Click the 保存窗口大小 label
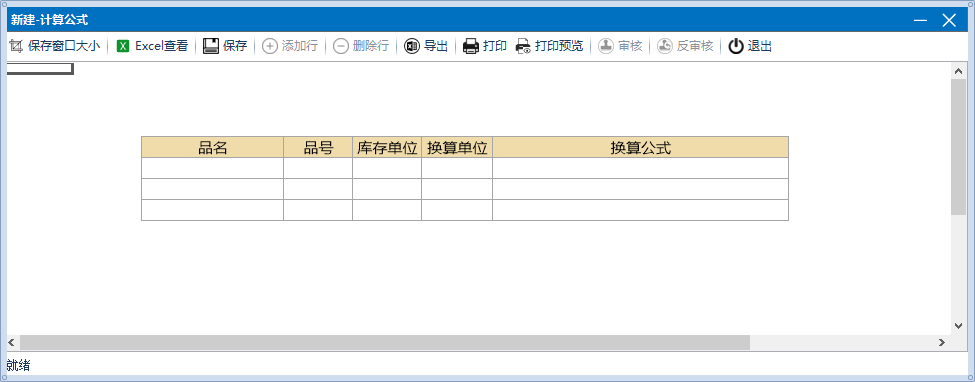Viewport: 975px width, 382px height. [64, 46]
